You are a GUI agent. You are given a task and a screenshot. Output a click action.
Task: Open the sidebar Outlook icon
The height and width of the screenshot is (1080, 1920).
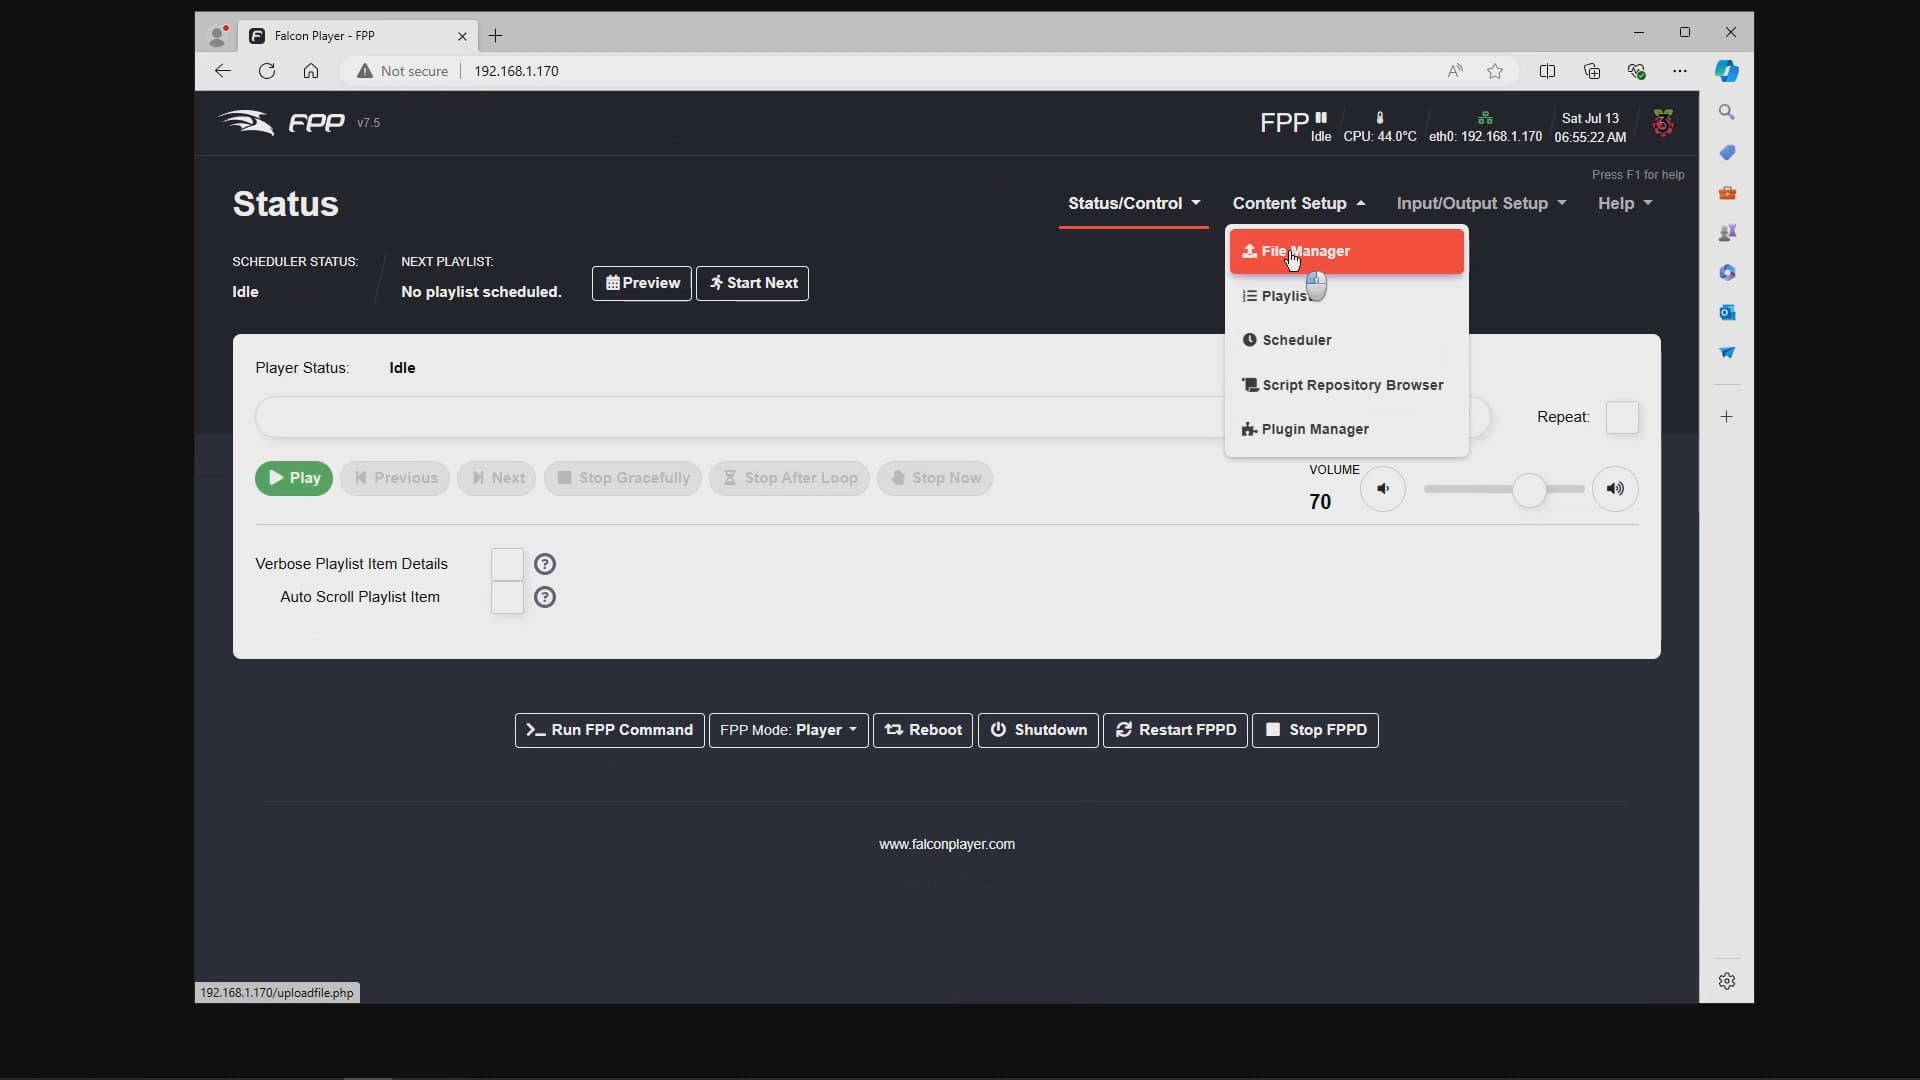click(1727, 312)
